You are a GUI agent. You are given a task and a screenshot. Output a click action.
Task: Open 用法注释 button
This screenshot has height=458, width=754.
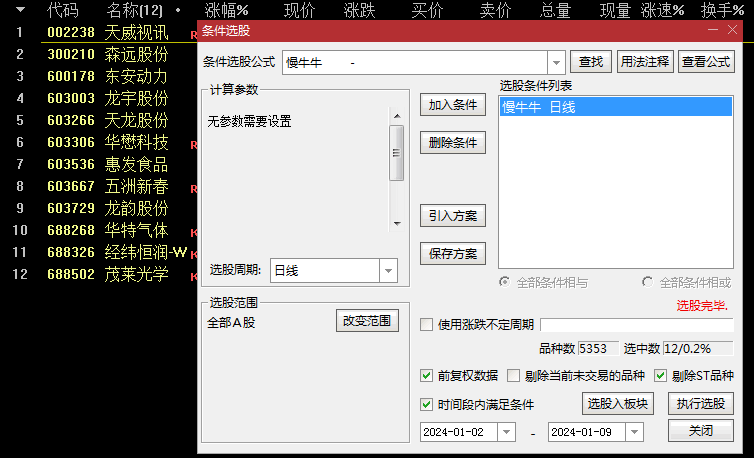(645, 62)
